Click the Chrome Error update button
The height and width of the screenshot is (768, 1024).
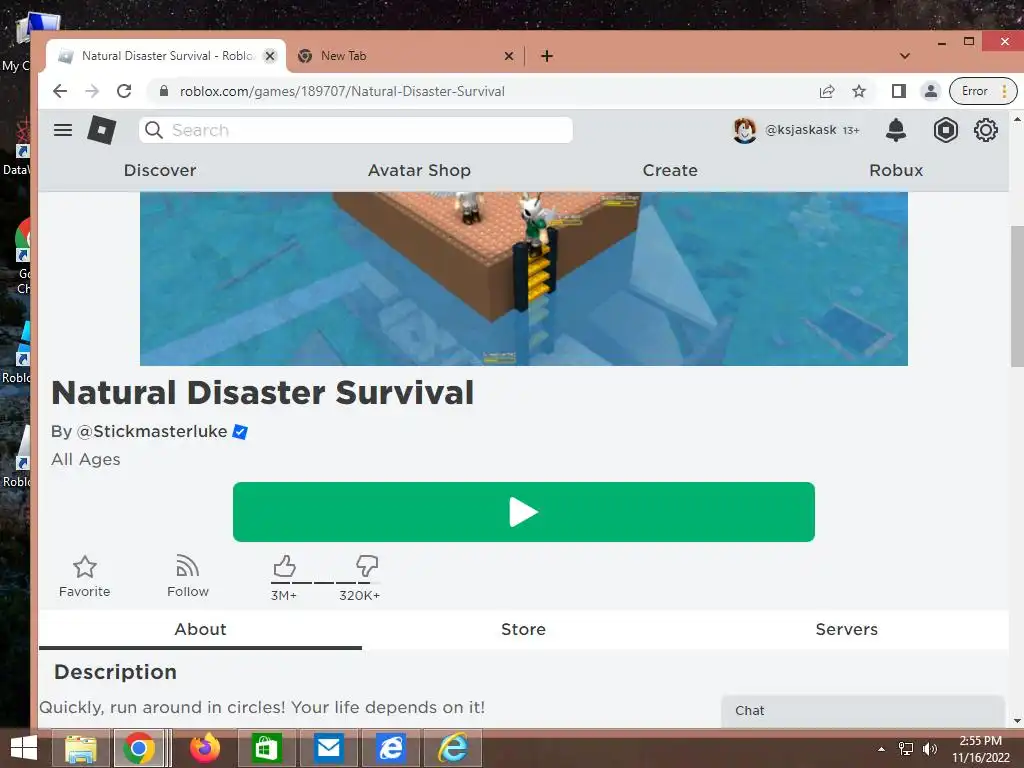click(x=982, y=91)
